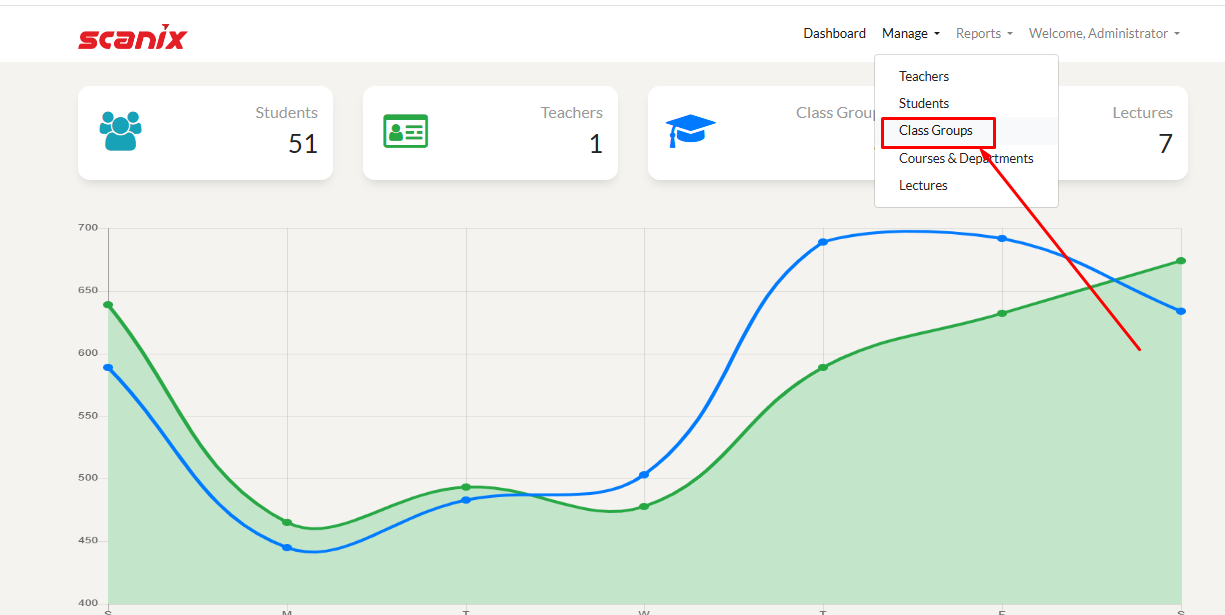Click the rightmost blue chart data point

(1181, 311)
